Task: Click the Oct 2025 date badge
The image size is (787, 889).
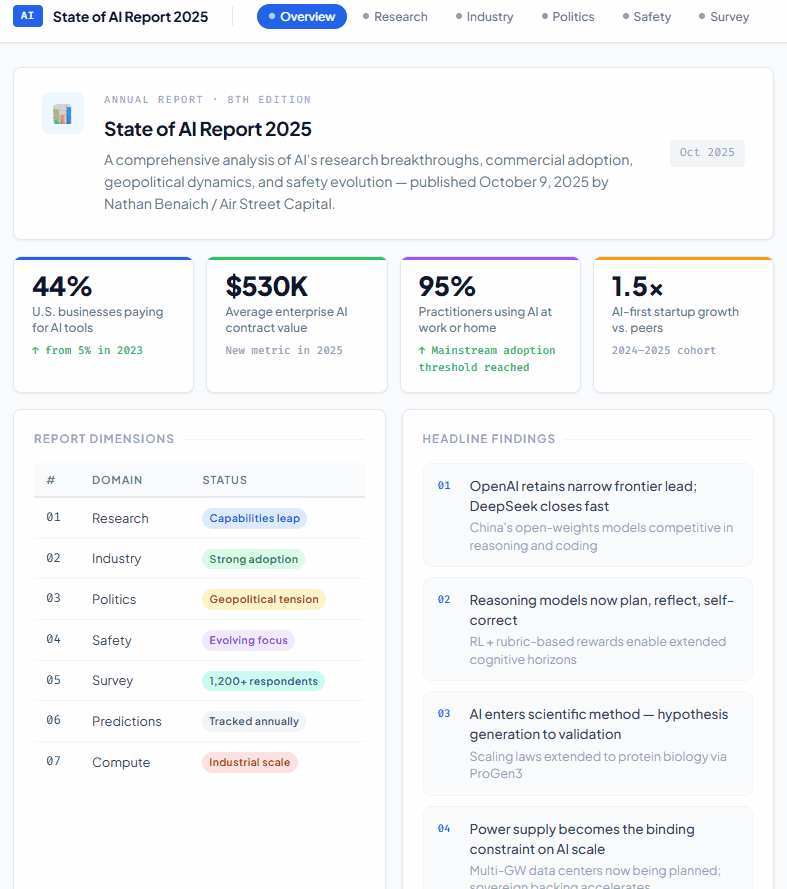Action: [x=707, y=153]
